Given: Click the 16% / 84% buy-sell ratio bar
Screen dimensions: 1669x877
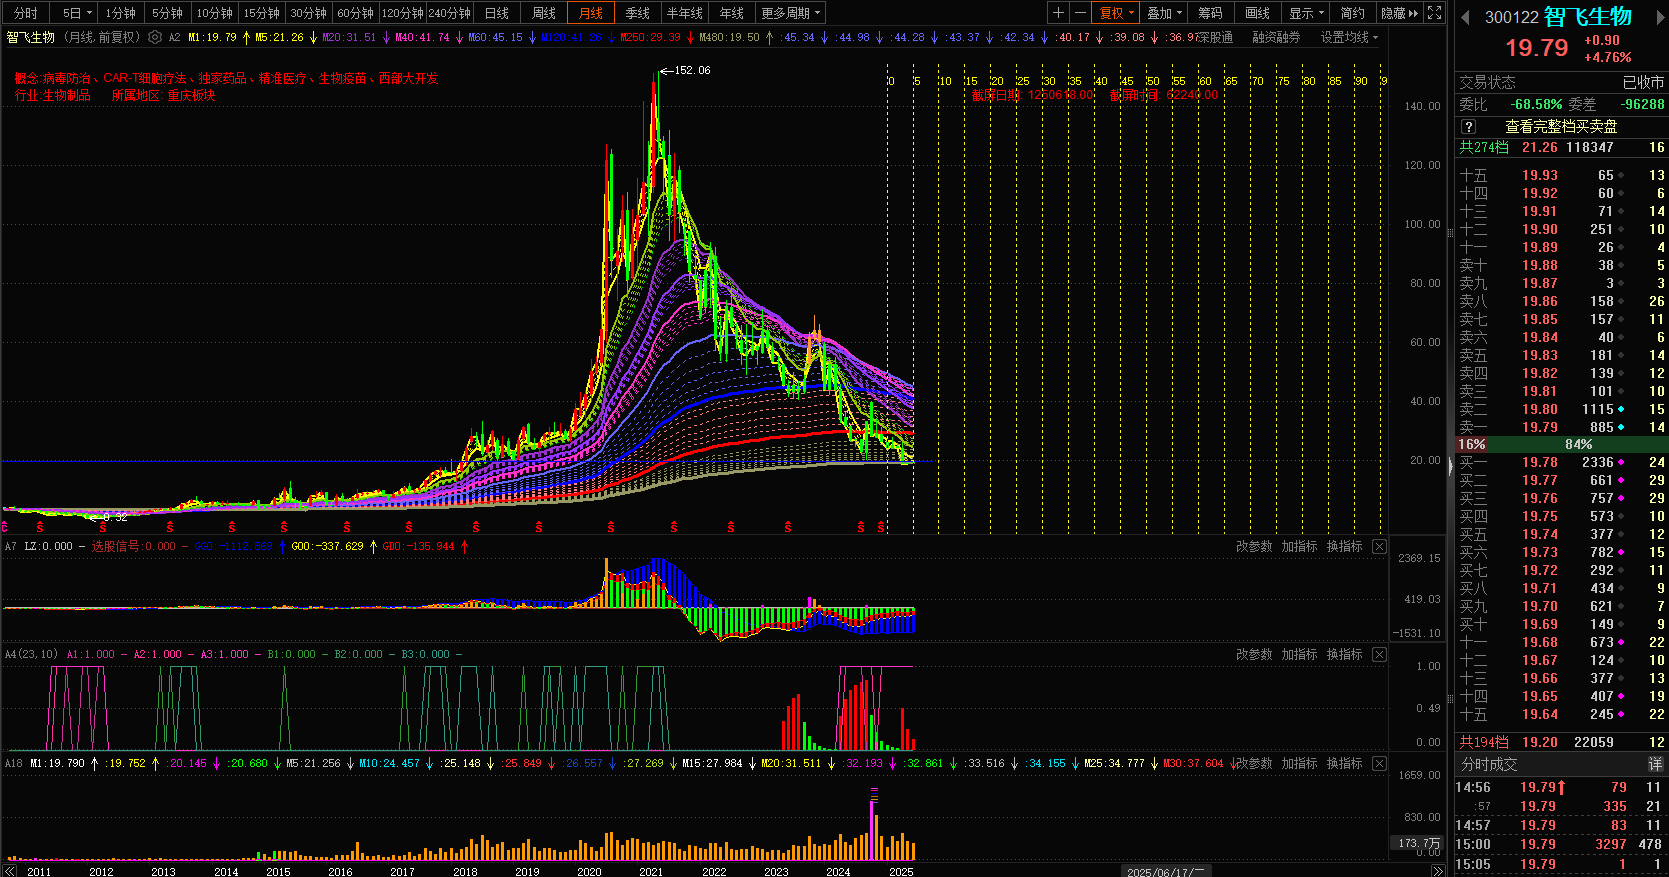Looking at the screenshot, I should click(1560, 444).
